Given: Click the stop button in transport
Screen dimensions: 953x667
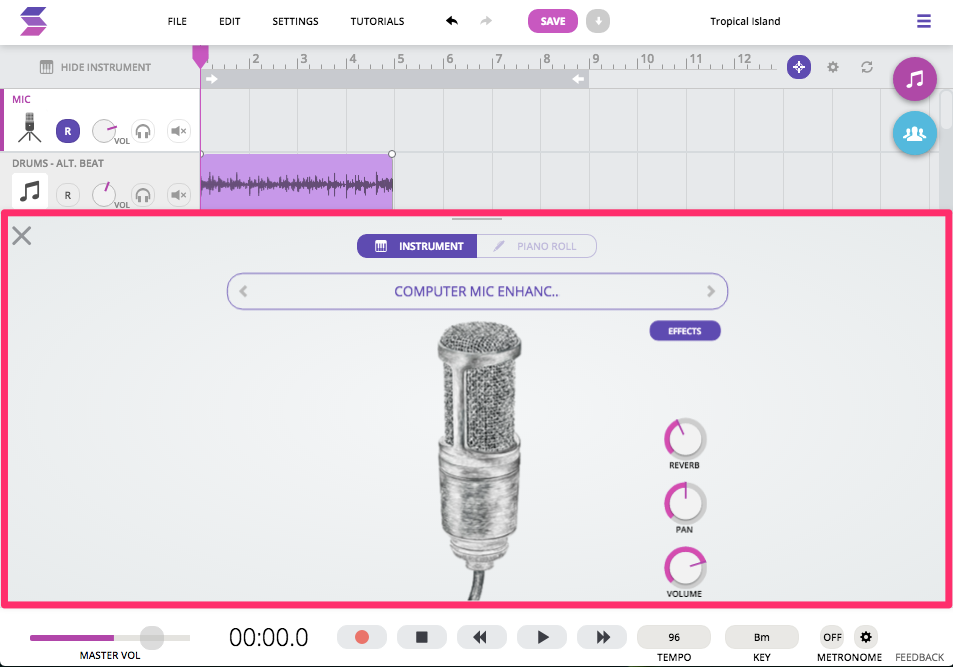Looking at the screenshot, I should coord(421,637).
